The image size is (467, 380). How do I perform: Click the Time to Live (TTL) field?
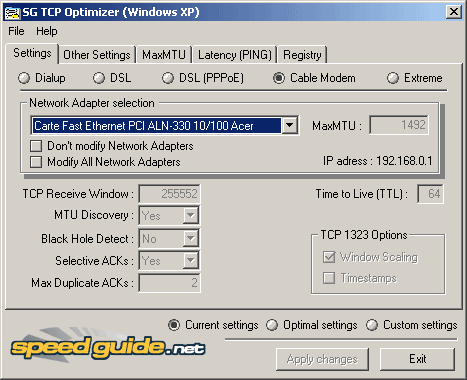click(x=430, y=194)
